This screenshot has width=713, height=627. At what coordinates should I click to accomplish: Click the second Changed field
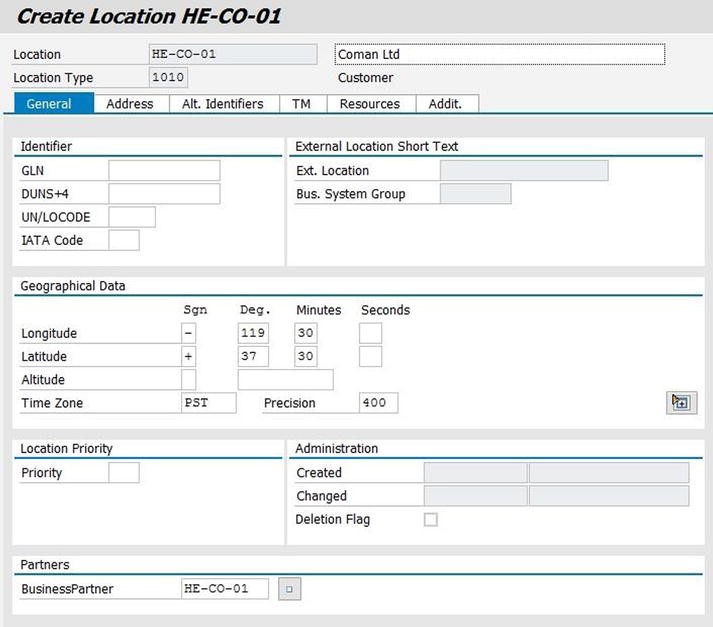pyautogui.click(x=609, y=496)
